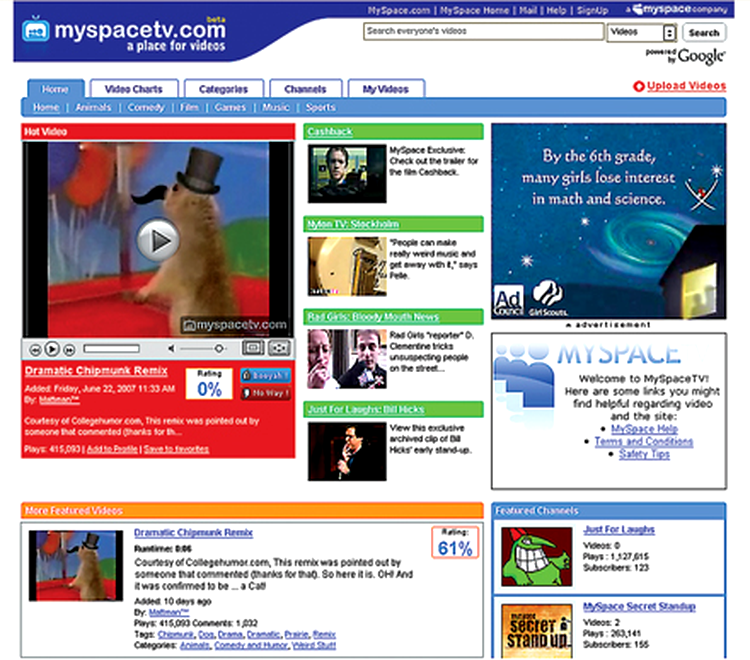This screenshot has width=750, height=660.
Task: Open Dramatic Chipmunk thumbnail in More Featured Videos
Action: pyautogui.click(x=76, y=565)
